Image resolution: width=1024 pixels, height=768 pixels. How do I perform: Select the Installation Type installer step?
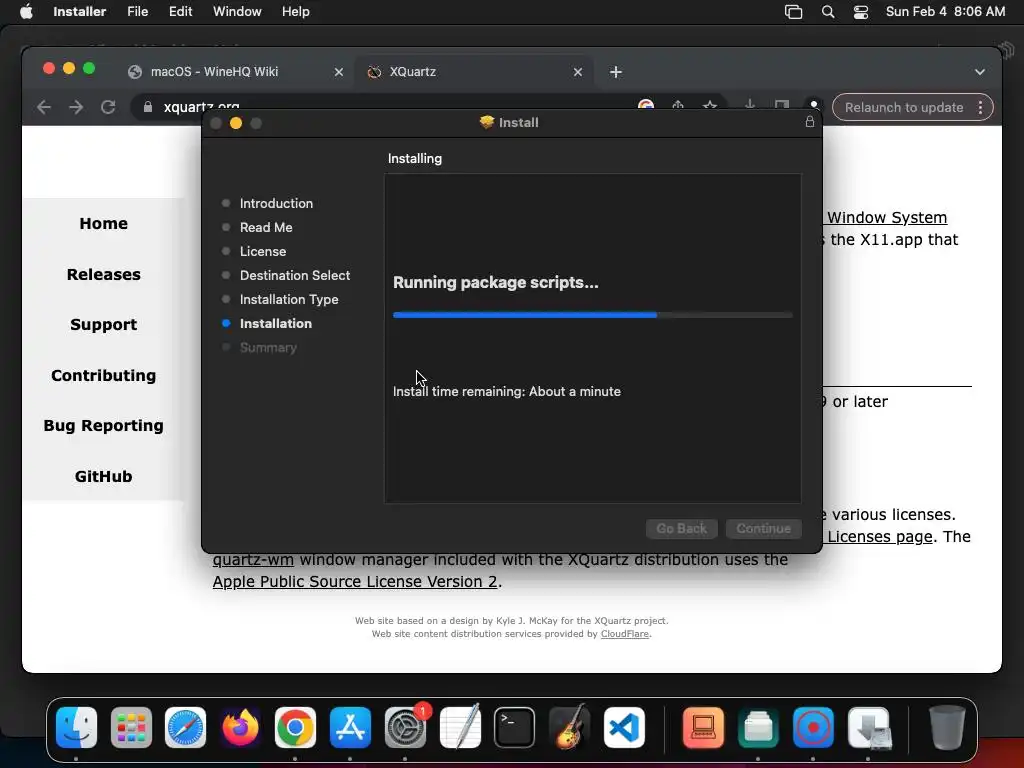point(289,299)
